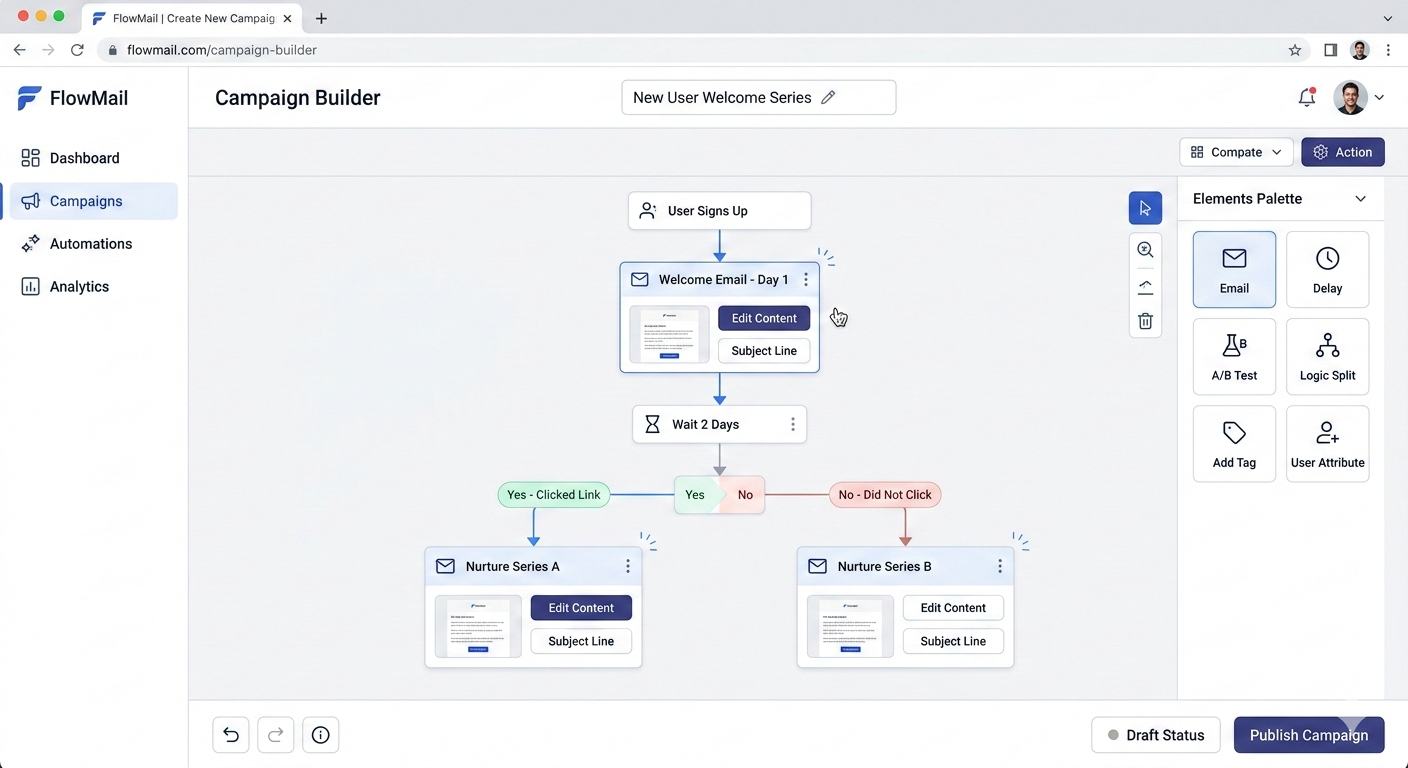Open the notifications bell
This screenshot has height=768, width=1408.
click(1306, 98)
